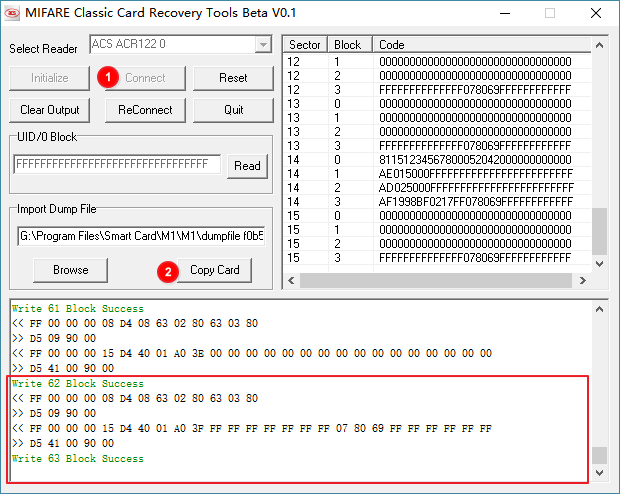620x494 pixels.
Task: Click the Code column header
Action: (480, 45)
